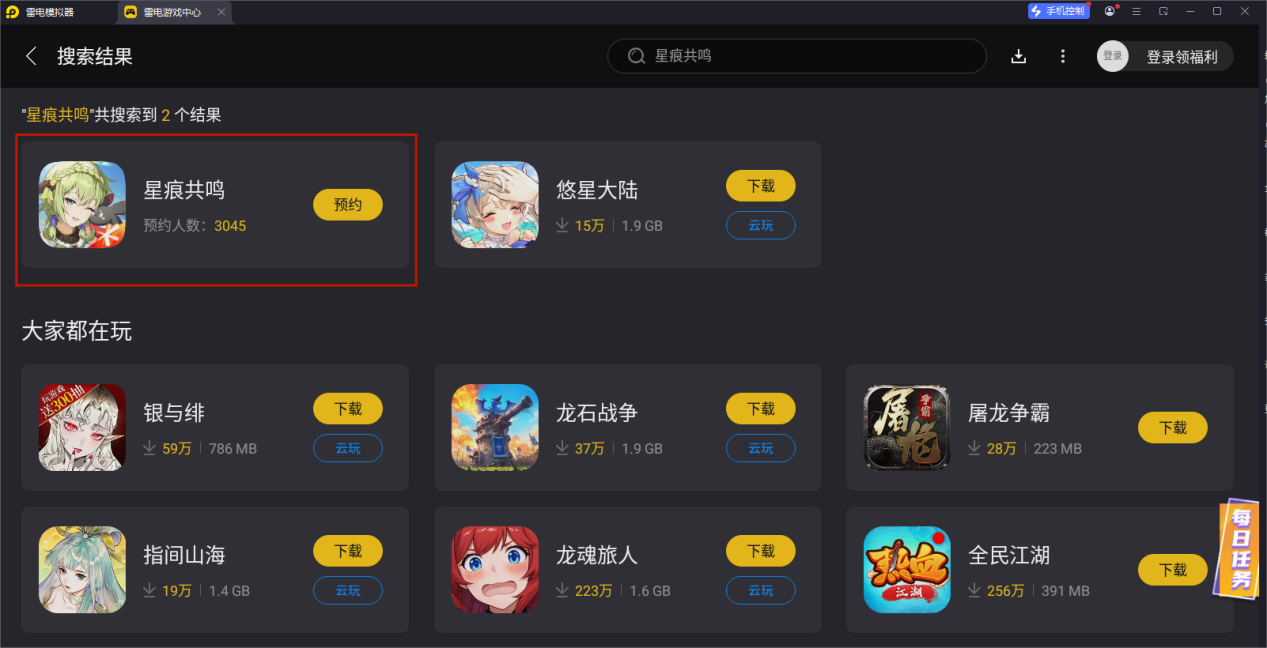
Task: Cloud play 龙魂旅人 via 云玩 button
Action: [761, 590]
